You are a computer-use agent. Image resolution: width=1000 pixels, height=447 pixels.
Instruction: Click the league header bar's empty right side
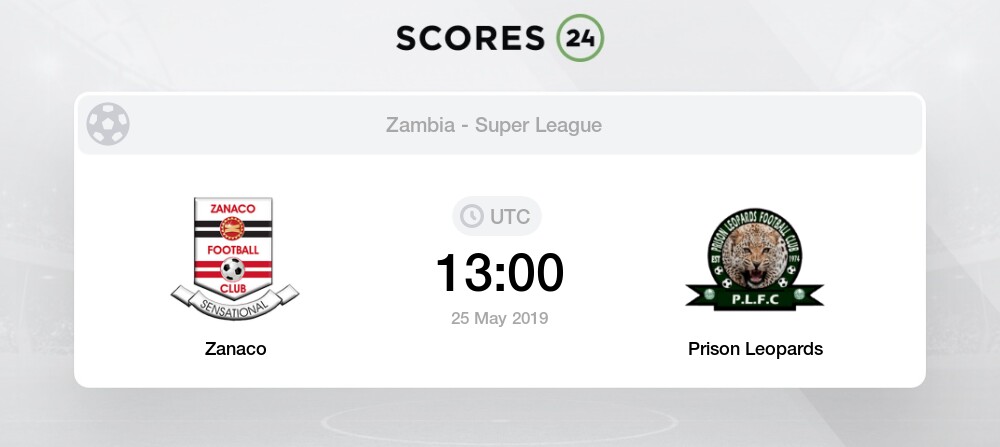tap(800, 126)
